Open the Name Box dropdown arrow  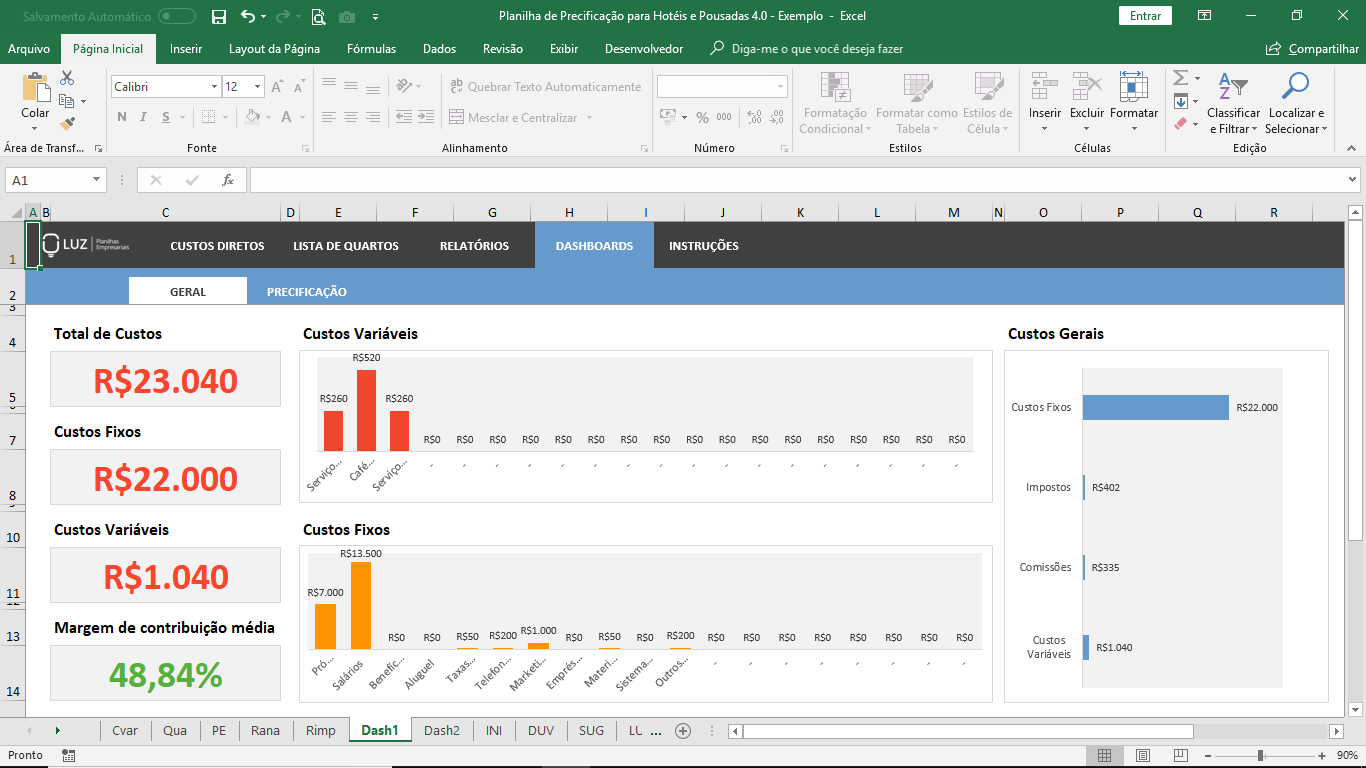coord(97,180)
